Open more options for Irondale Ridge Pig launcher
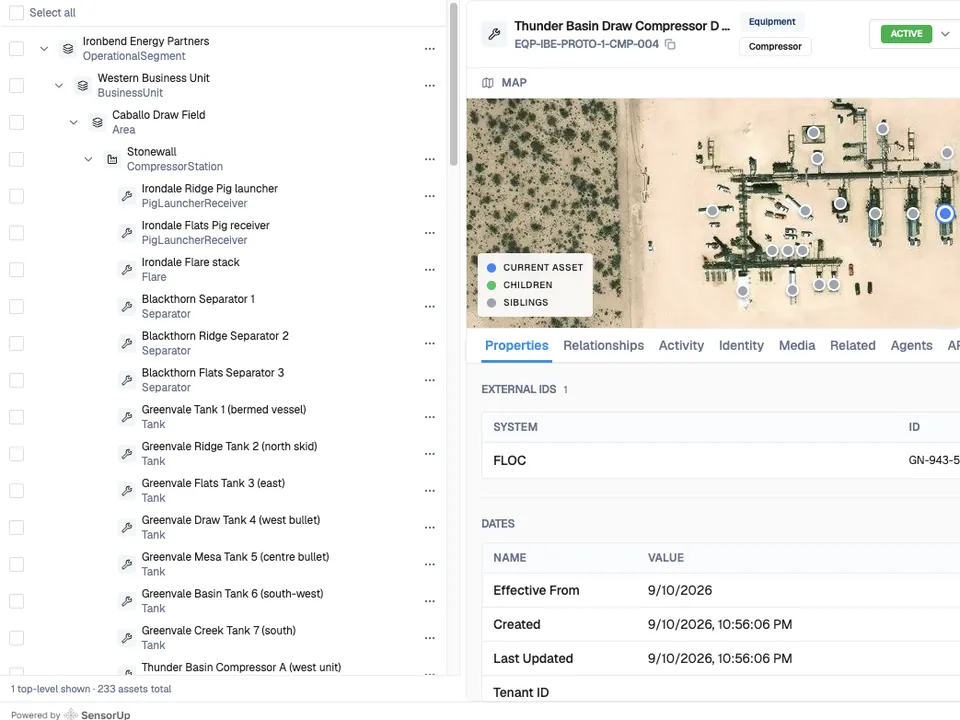Screen dimensions: 960x720 coord(430,196)
